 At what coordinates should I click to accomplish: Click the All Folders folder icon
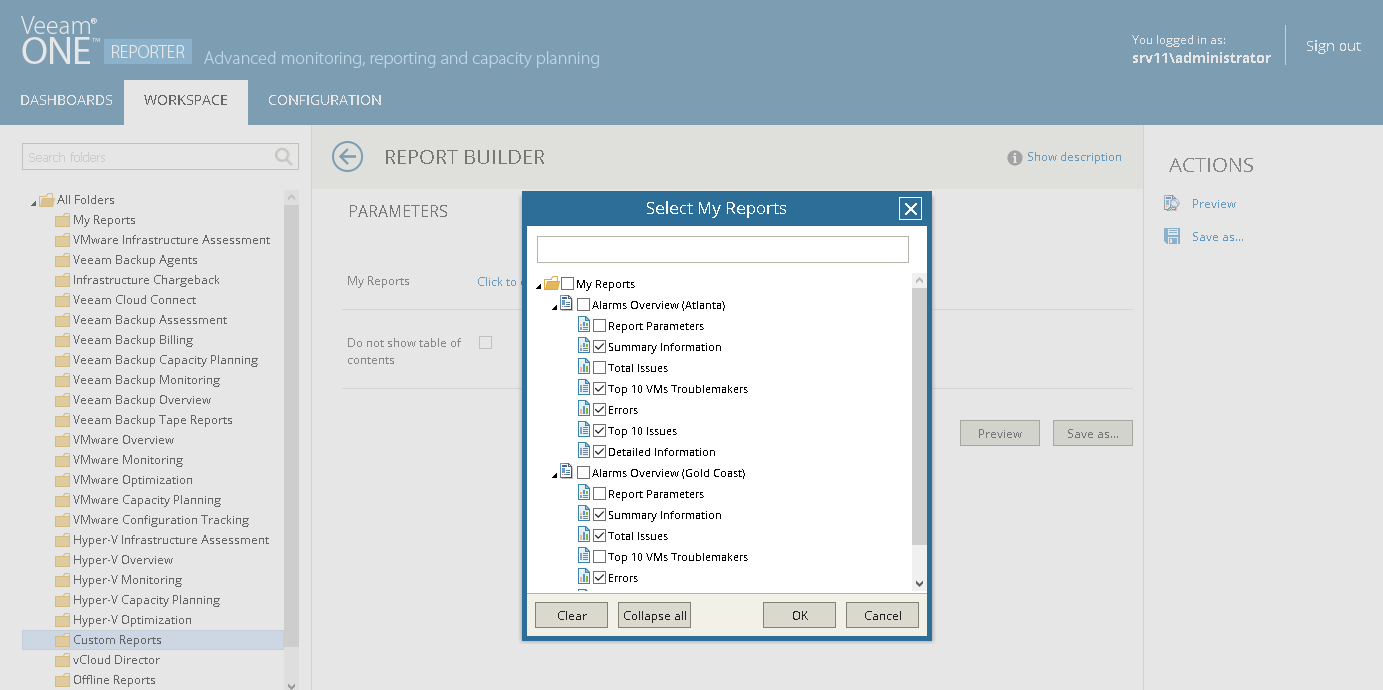coord(47,200)
